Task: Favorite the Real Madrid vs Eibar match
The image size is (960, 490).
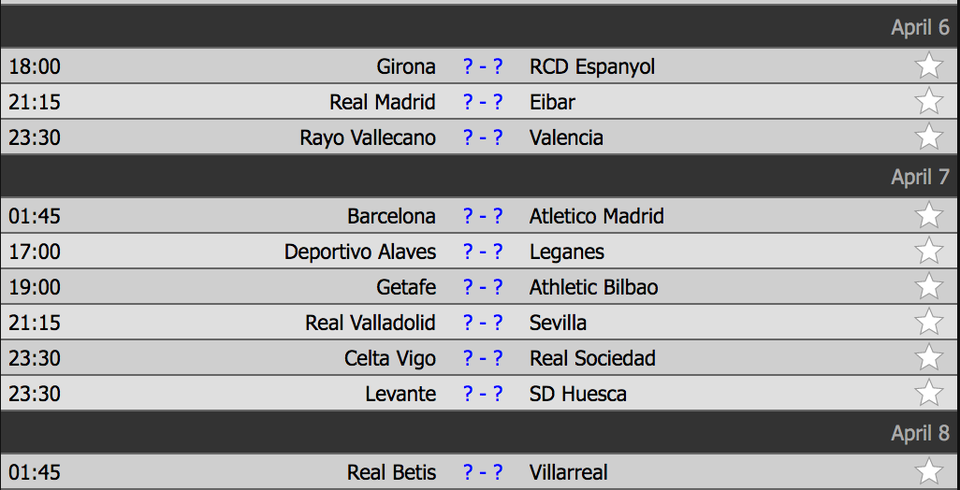Action: [929, 101]
